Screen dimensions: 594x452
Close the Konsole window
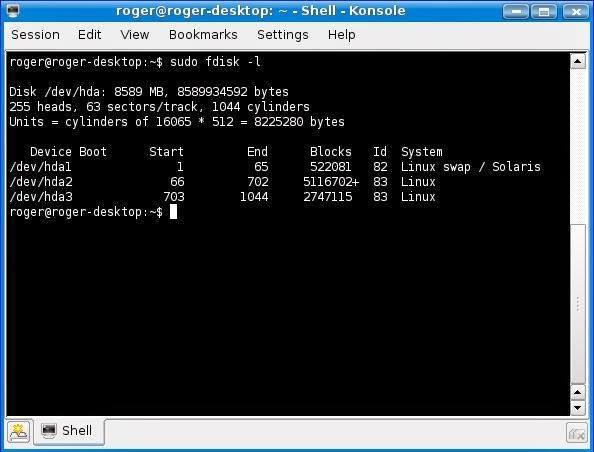pyautogui.click(x=575, y=11)
